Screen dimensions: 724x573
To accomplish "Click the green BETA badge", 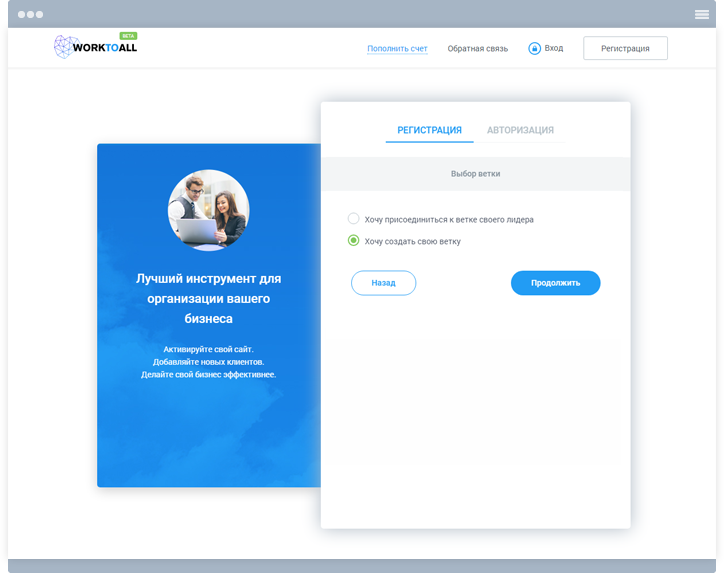I will point(128,36).
